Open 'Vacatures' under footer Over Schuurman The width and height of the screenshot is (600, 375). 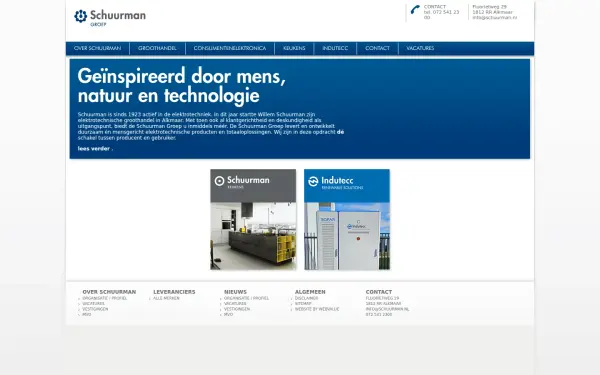pos(93,303)
